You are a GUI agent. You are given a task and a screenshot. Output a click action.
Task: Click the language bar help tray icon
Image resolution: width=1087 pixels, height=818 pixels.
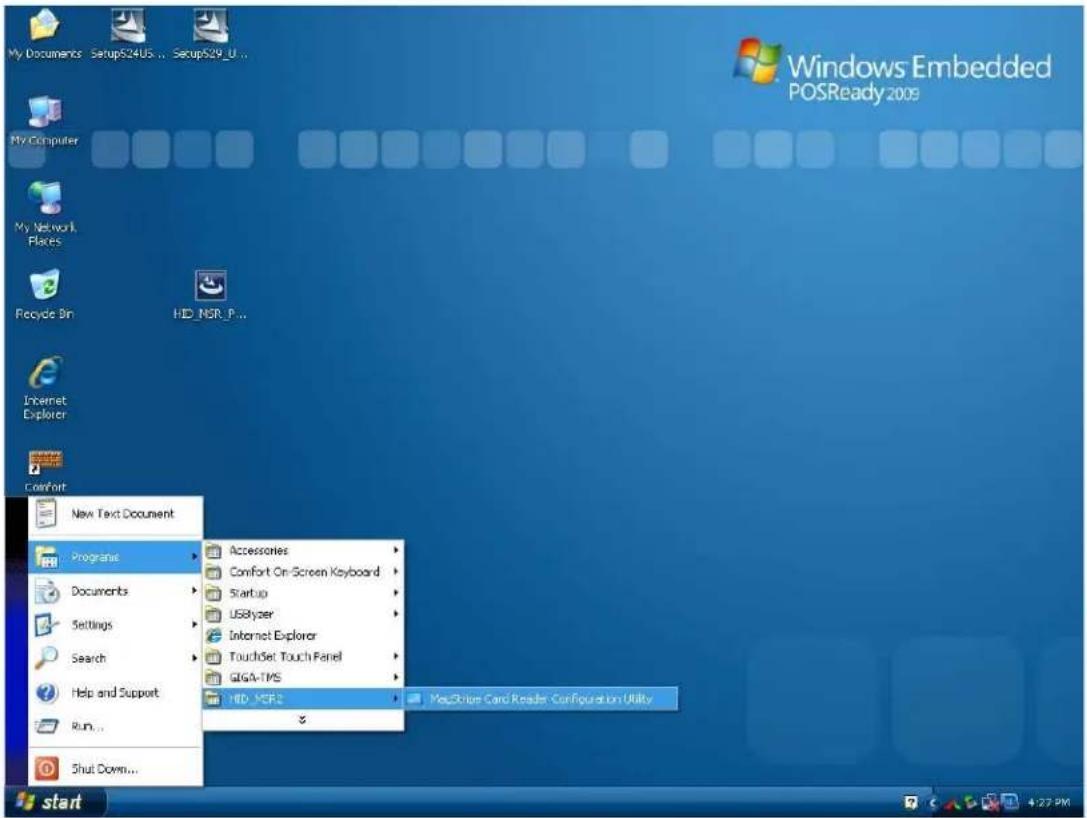pos(911,803)
